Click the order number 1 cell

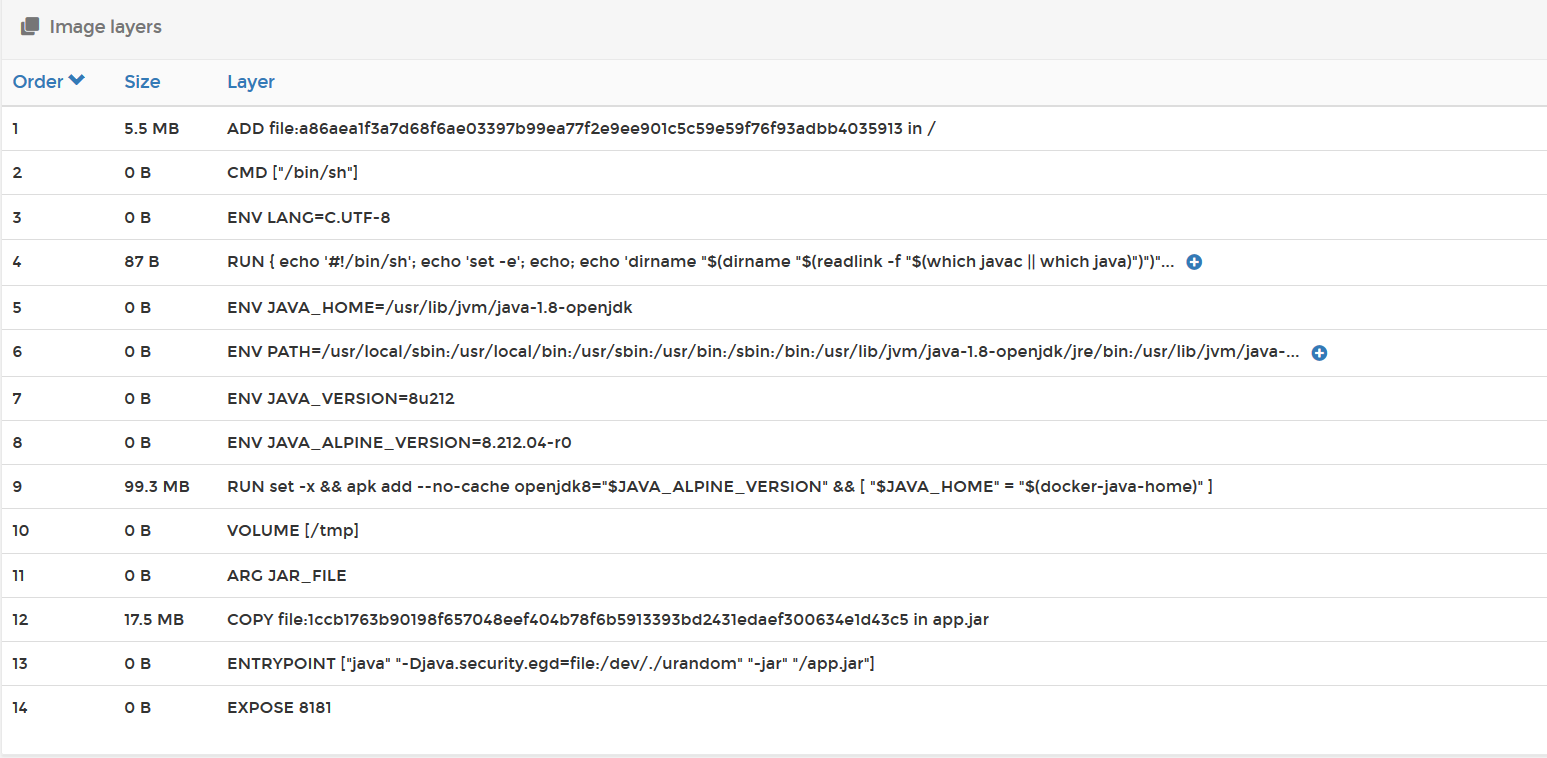(x=16, y=128)
